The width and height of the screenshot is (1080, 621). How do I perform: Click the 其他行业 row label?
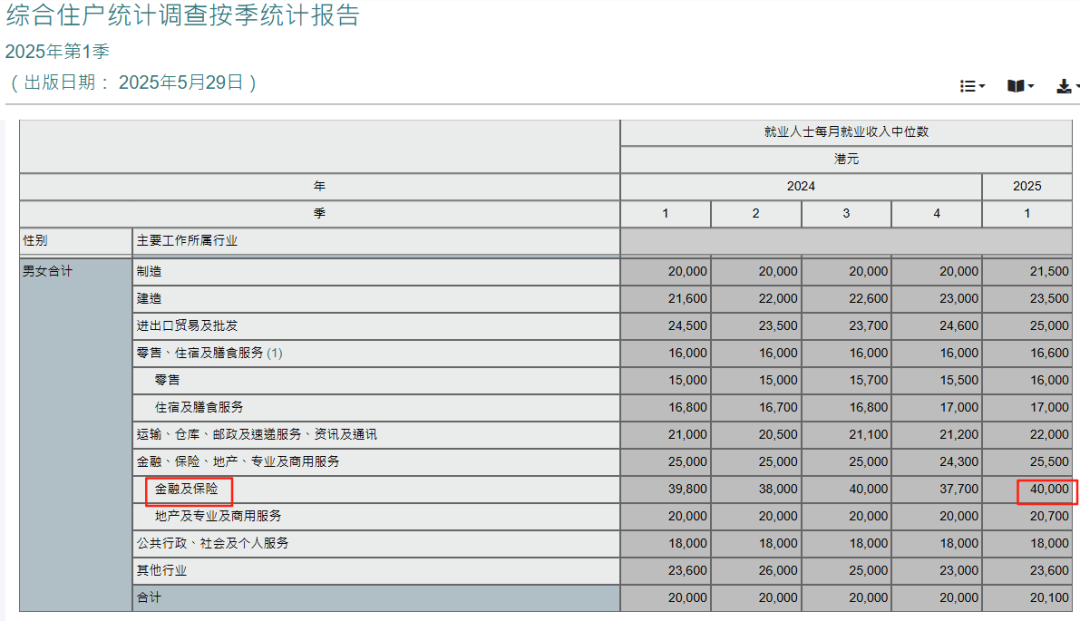[x=162, y=571]
